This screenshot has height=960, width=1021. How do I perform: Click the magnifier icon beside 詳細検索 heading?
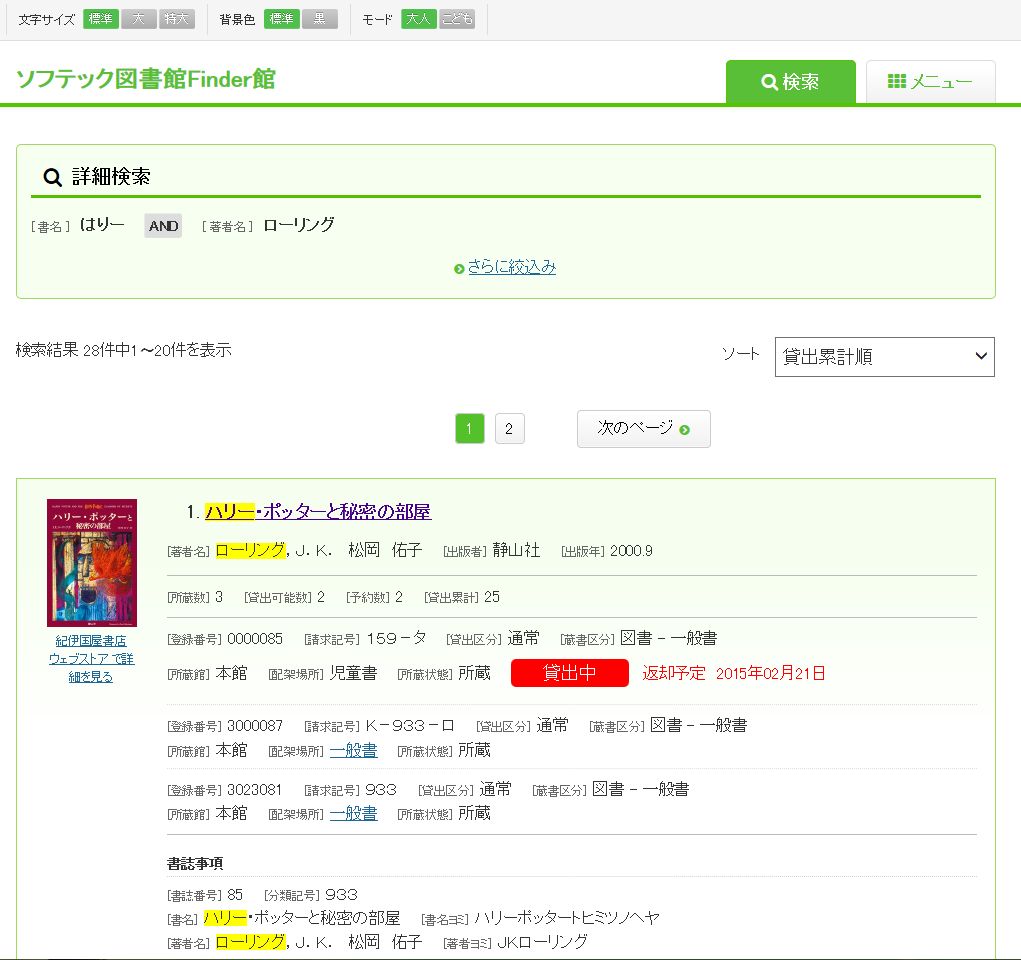click(52, 178)
